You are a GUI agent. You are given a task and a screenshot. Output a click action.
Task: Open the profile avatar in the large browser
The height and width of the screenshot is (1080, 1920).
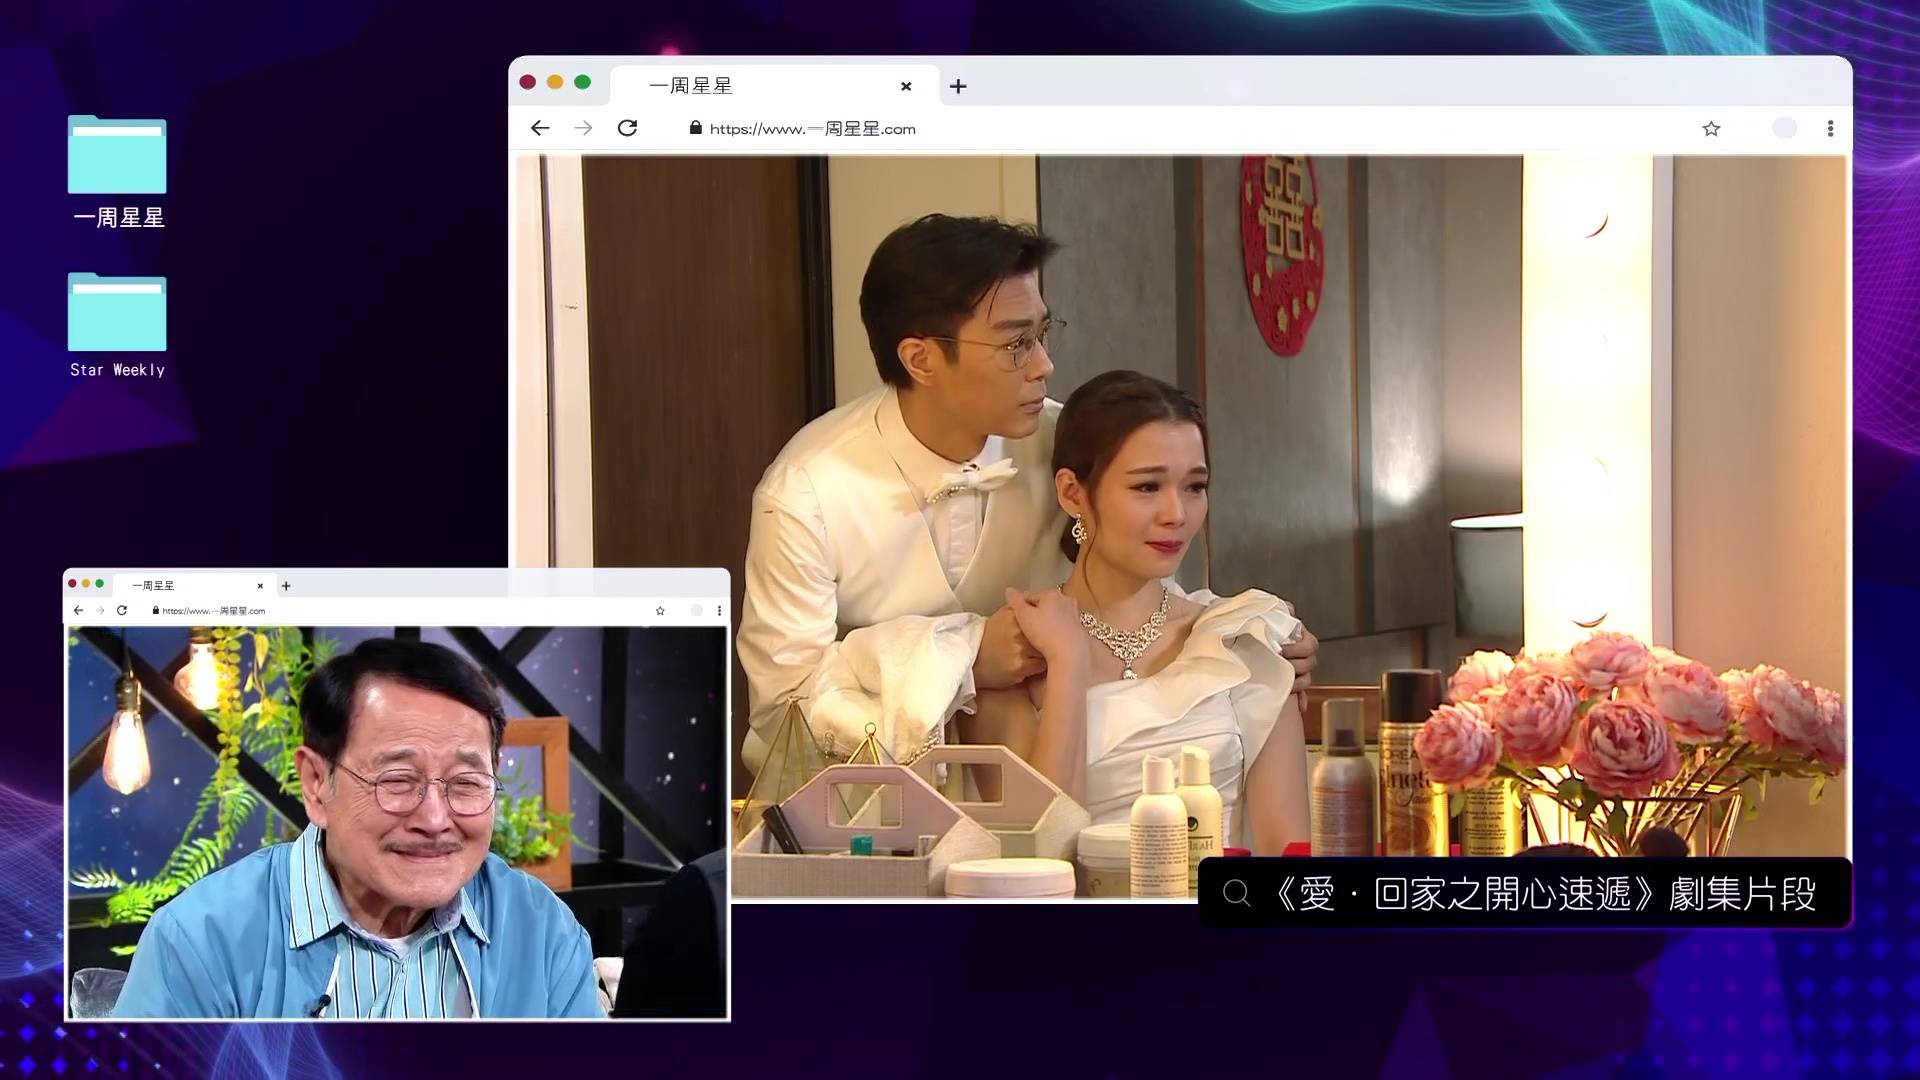pyautogui.click(x=1784, y=128)
